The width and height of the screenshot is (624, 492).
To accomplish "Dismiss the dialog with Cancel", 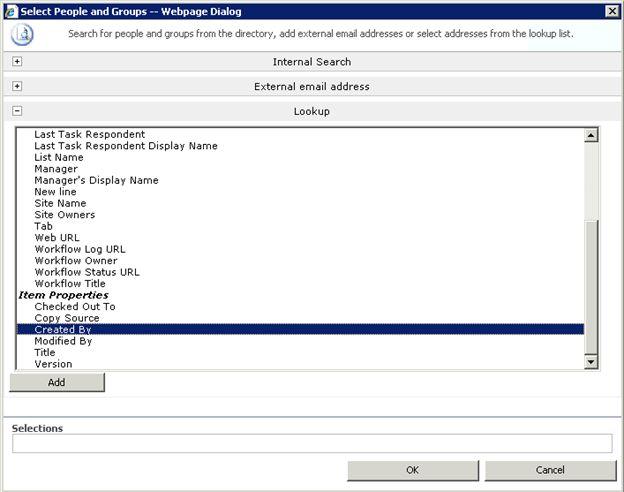I will (x=550, y=471).
